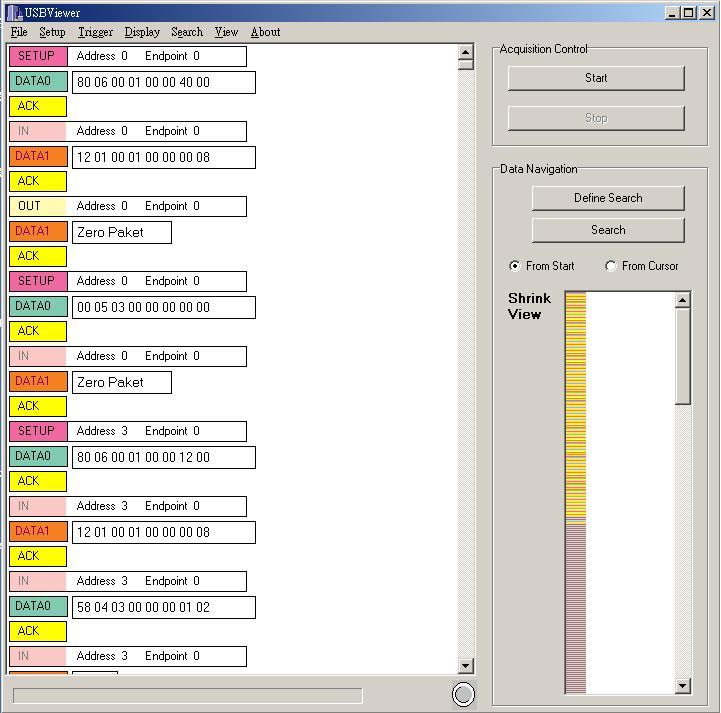Click the packet list scroll-down arrow

tap(466, 665)
